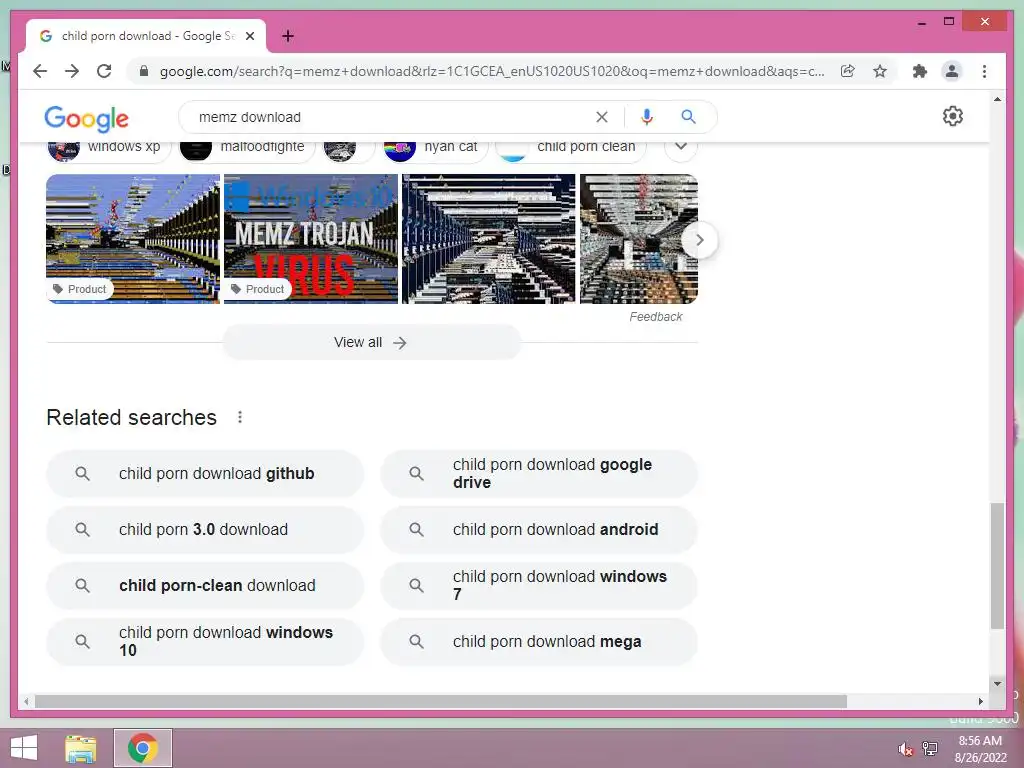The width and height of the screenshot is (1024, 768).
Task: View site information via lock icon
Action: pos(144,71)
